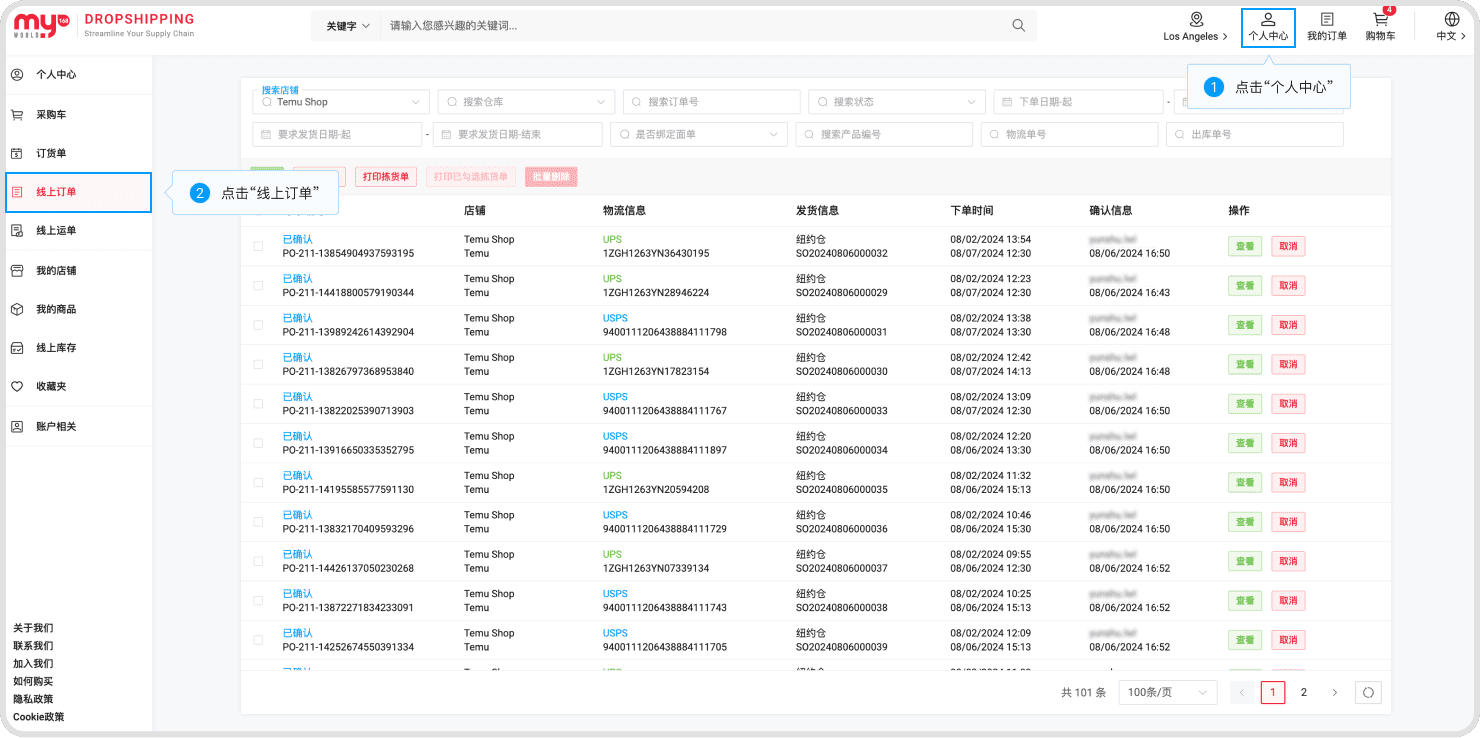The height and width of the screenshot is (738, 1480).
Task: Go to the previous page arrow
Action: [1242, 692]
